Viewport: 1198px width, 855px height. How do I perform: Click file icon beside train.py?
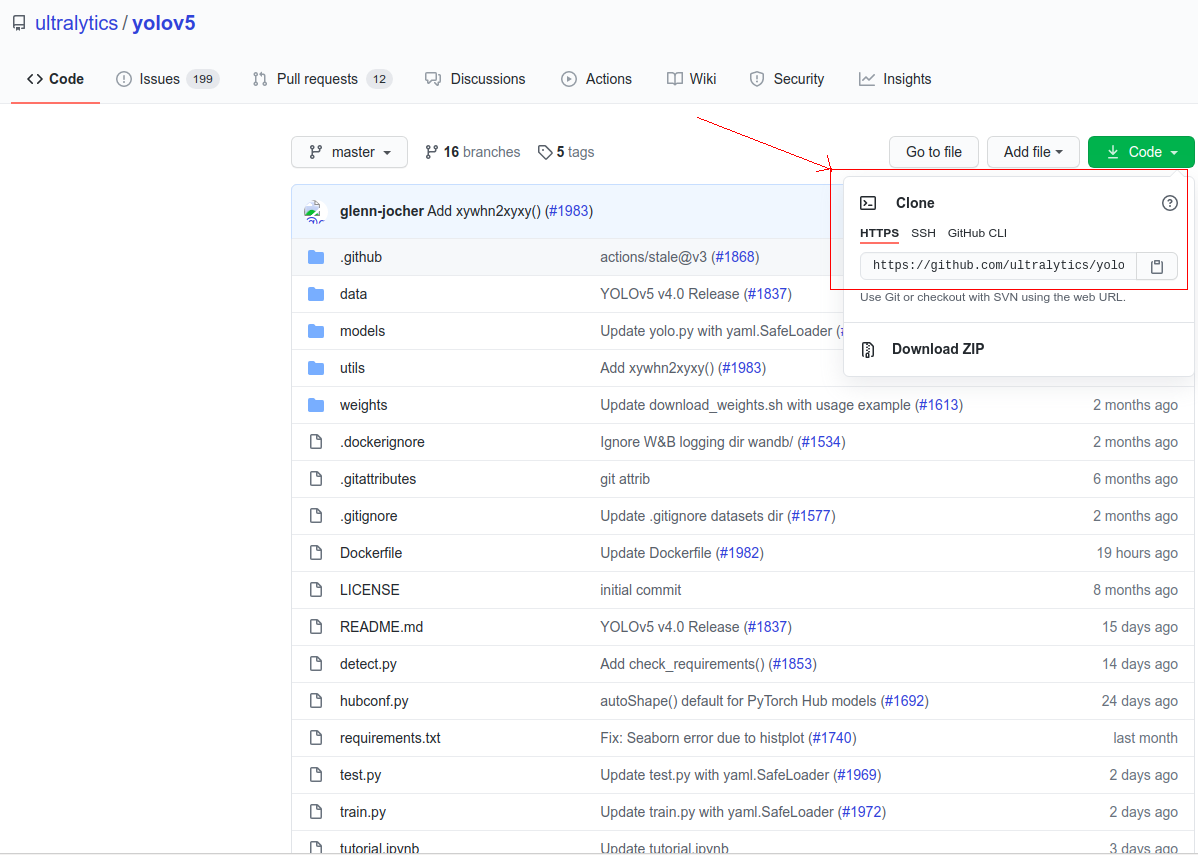(x=316, y=812)
